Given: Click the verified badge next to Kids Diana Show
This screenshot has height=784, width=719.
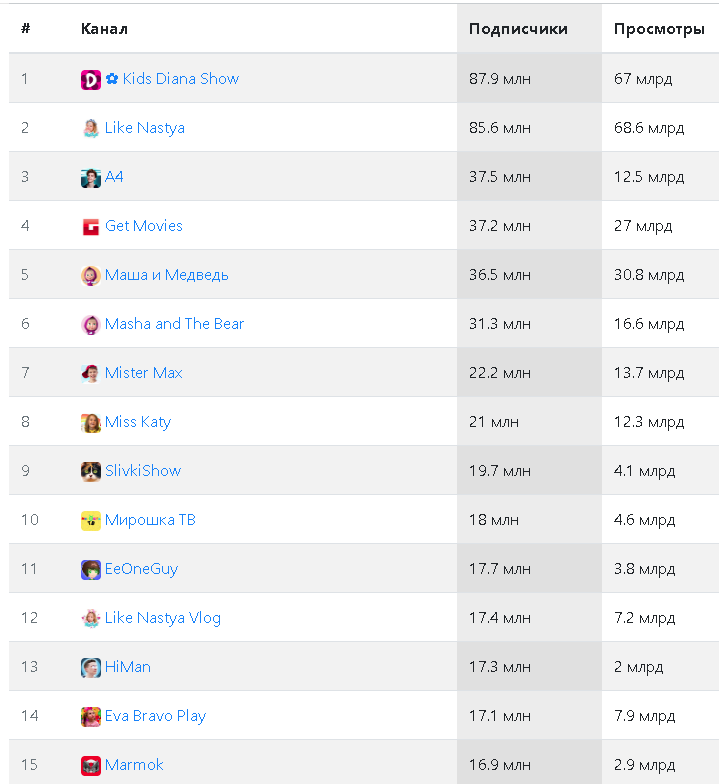Looking at the screenshot, I should [x=112, y=79].
